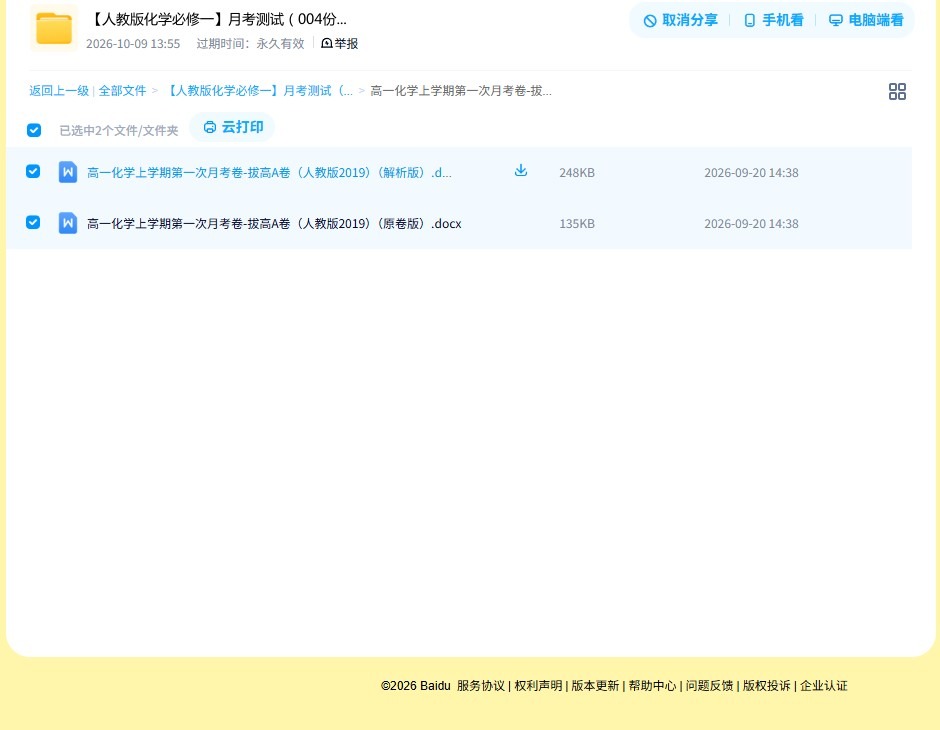Open the 原卷版 .docx file name
This screenshot has height=730, width=940.
coord(274,224)
